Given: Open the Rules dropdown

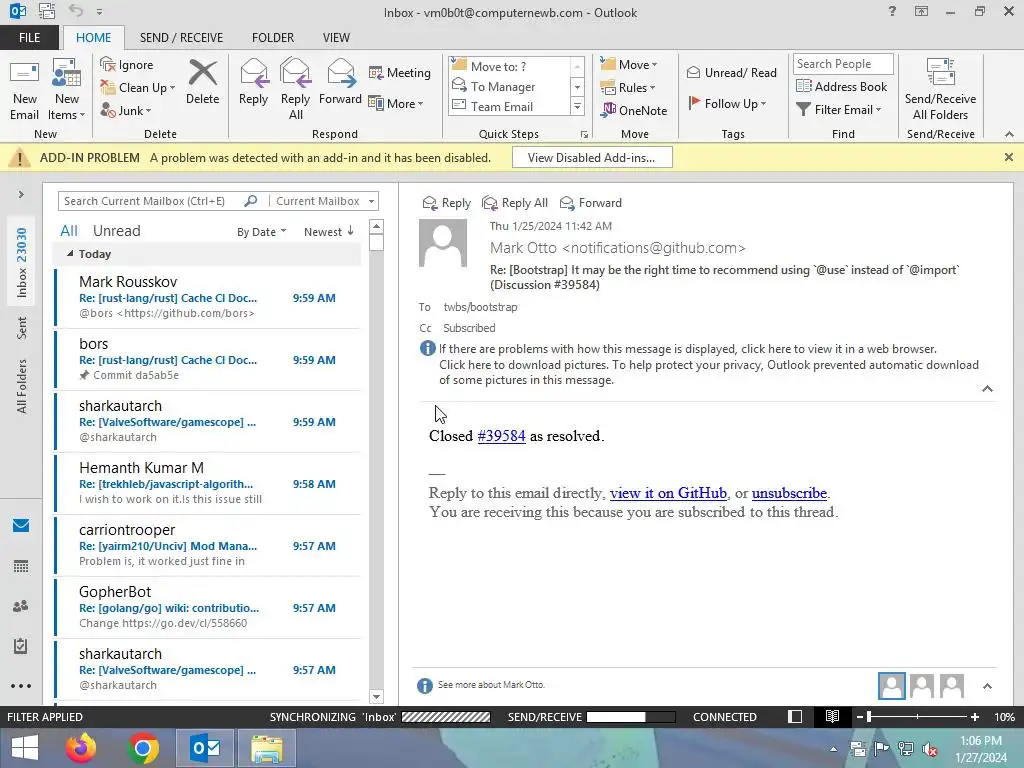Looking at the screenshot, I should (628, 88).
